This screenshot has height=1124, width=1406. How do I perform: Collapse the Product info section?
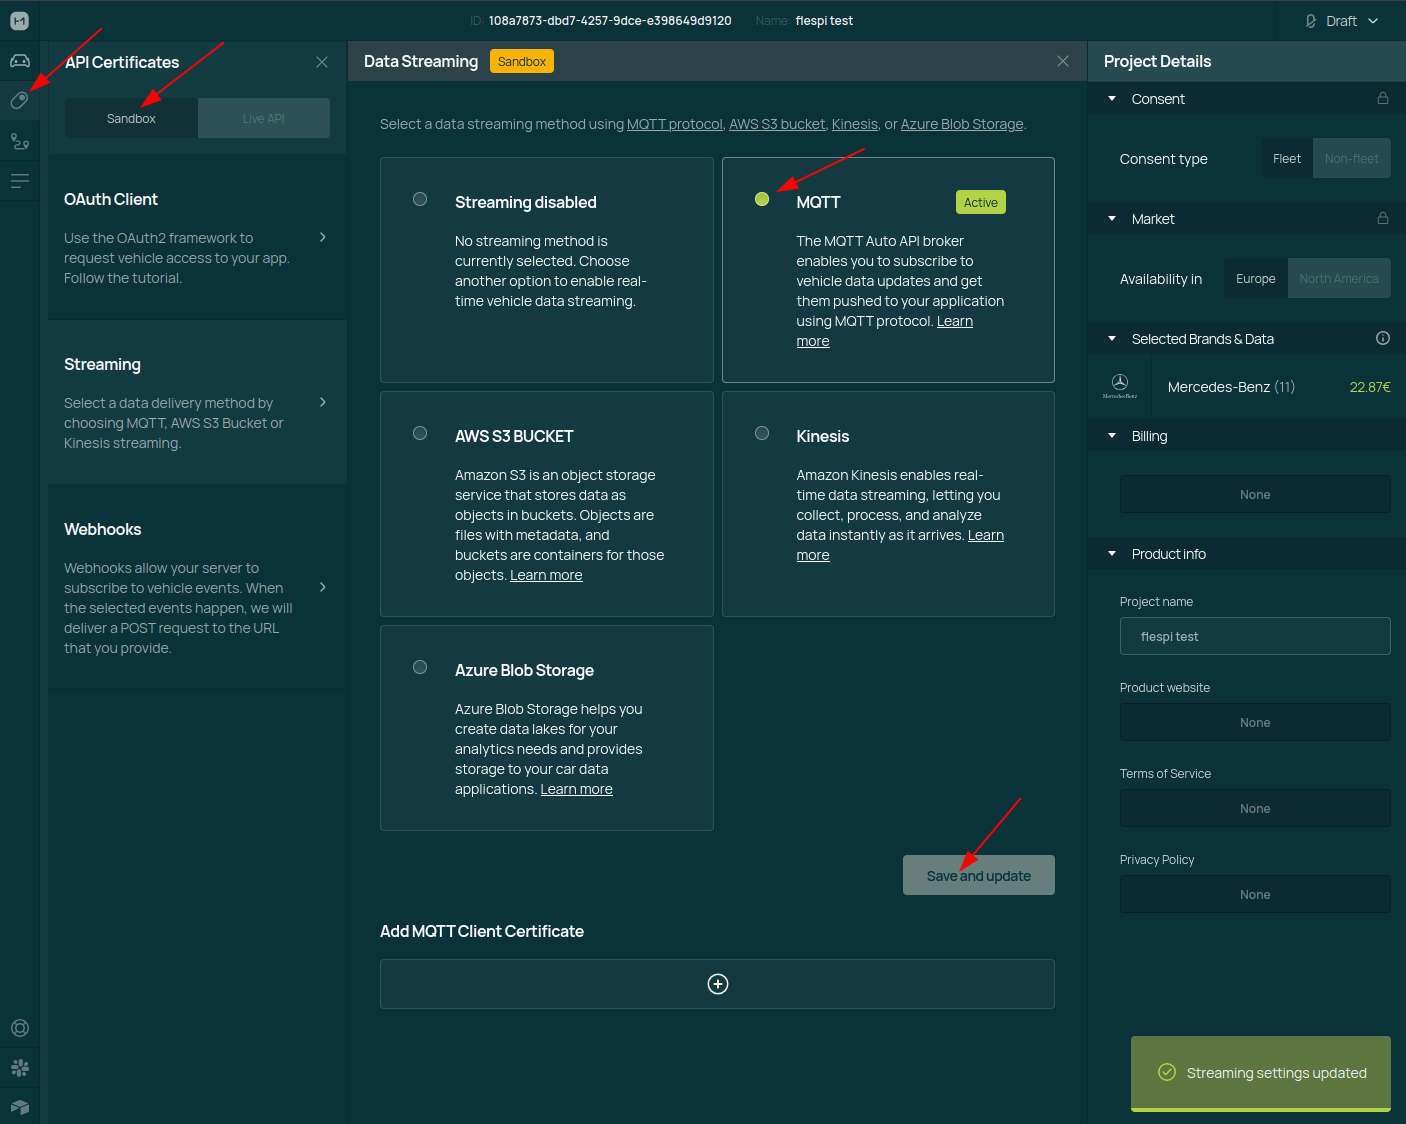point(1112,553)
